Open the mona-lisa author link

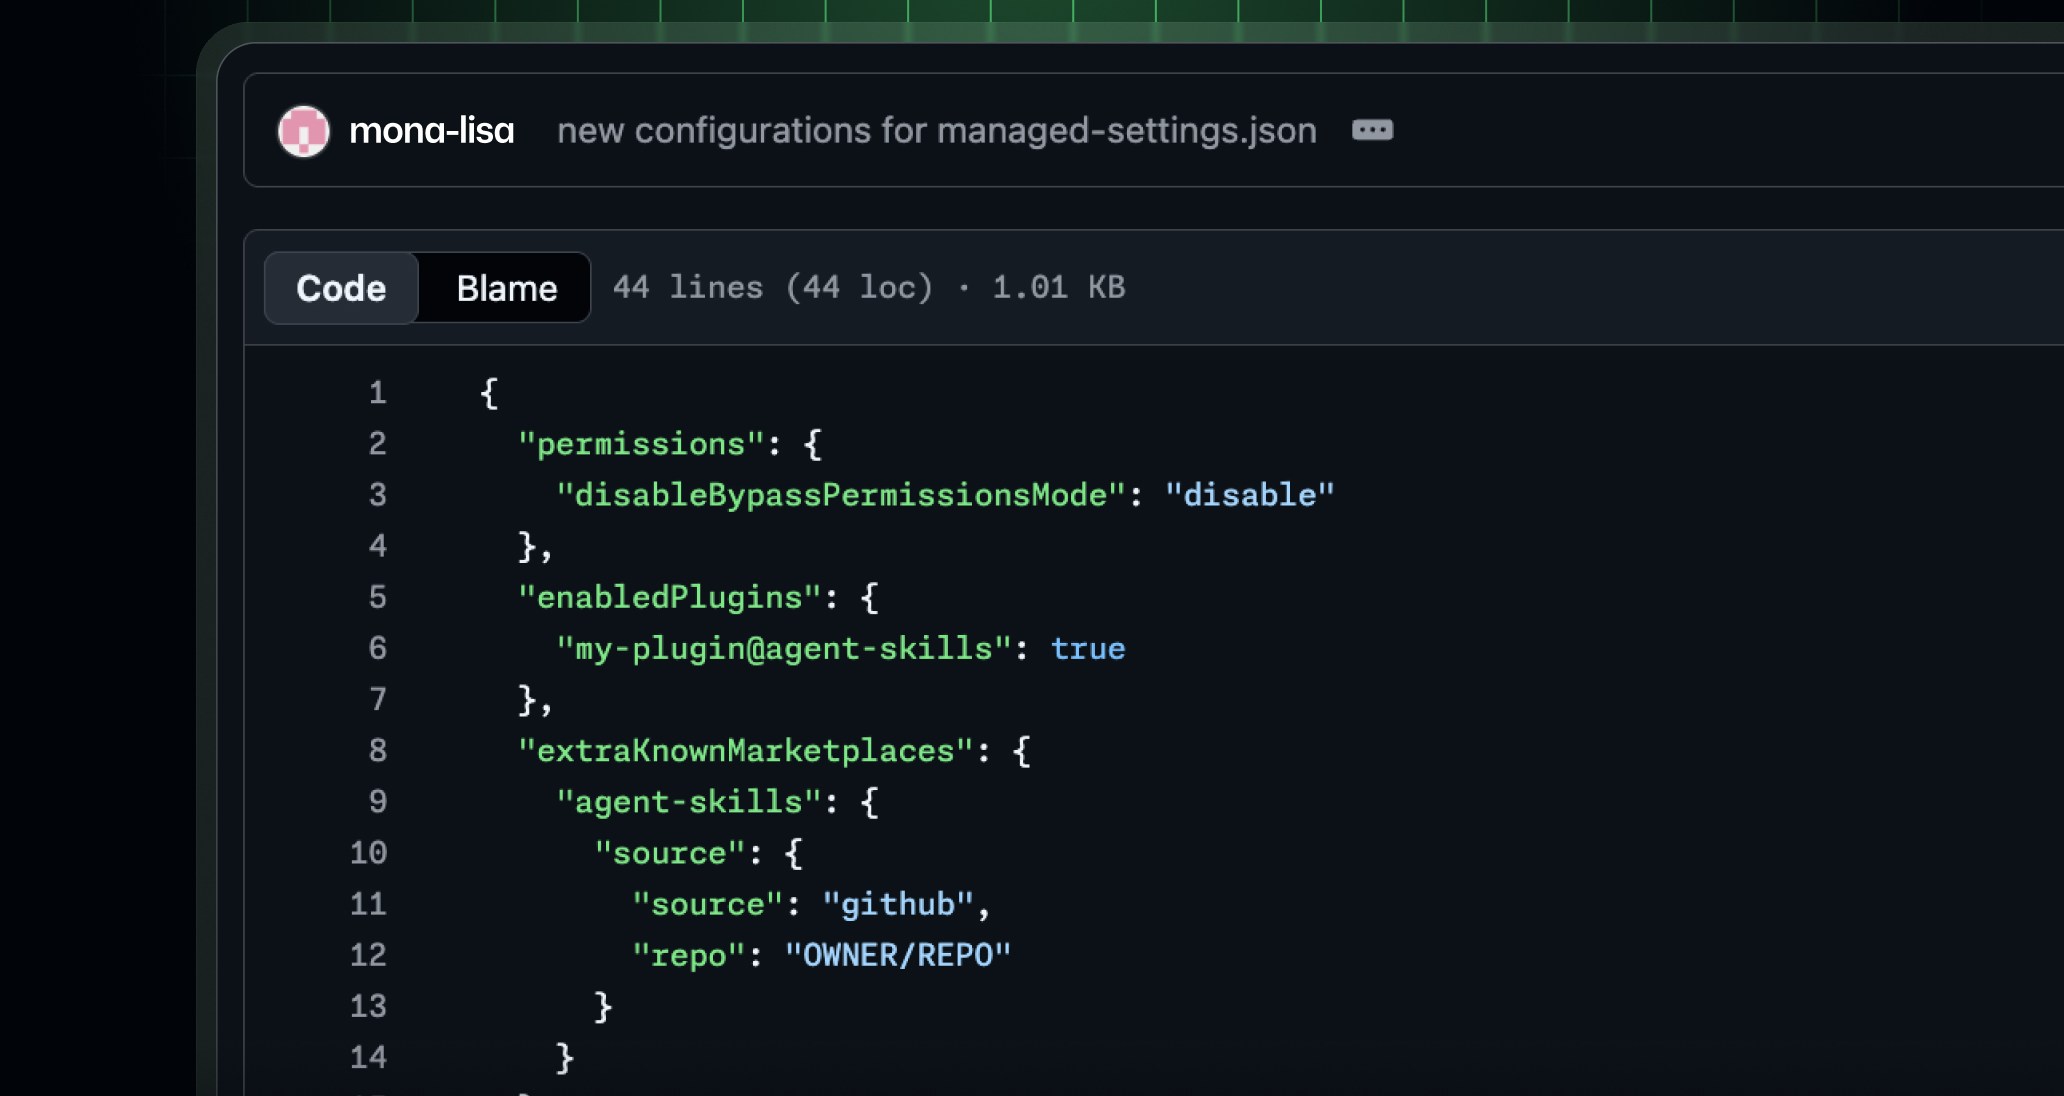431,130
